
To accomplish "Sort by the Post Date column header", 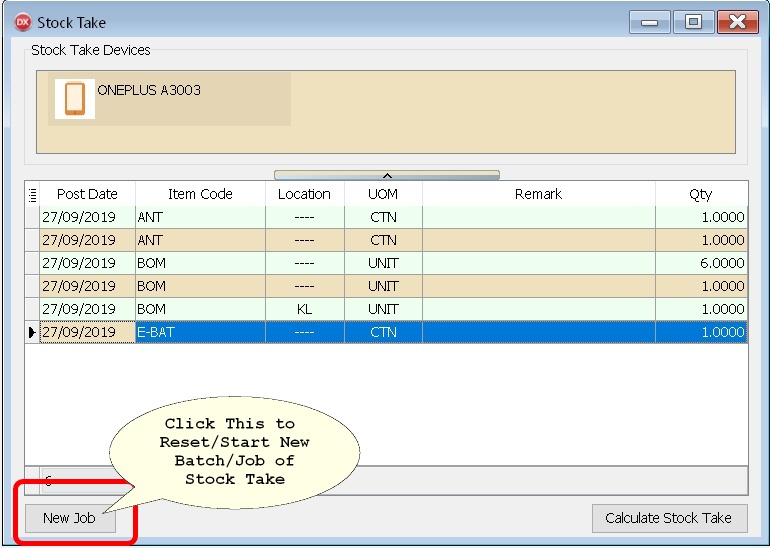I will pos(87,194).
